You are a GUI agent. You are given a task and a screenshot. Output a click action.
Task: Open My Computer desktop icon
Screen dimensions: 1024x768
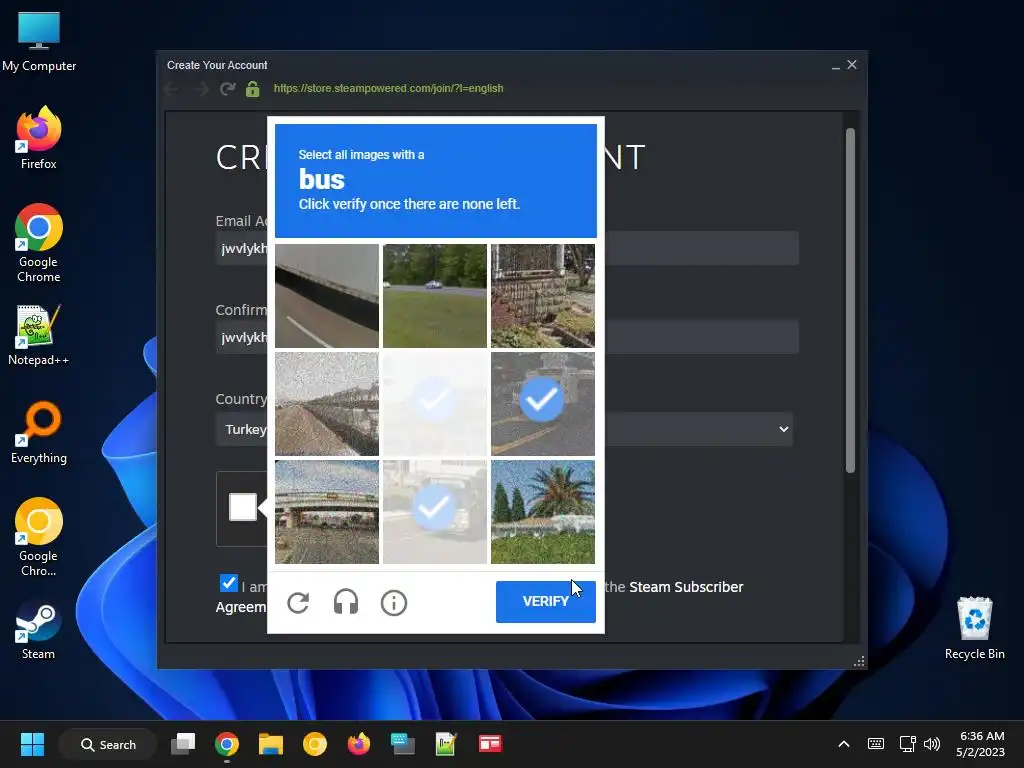click(x=39, y=41)
